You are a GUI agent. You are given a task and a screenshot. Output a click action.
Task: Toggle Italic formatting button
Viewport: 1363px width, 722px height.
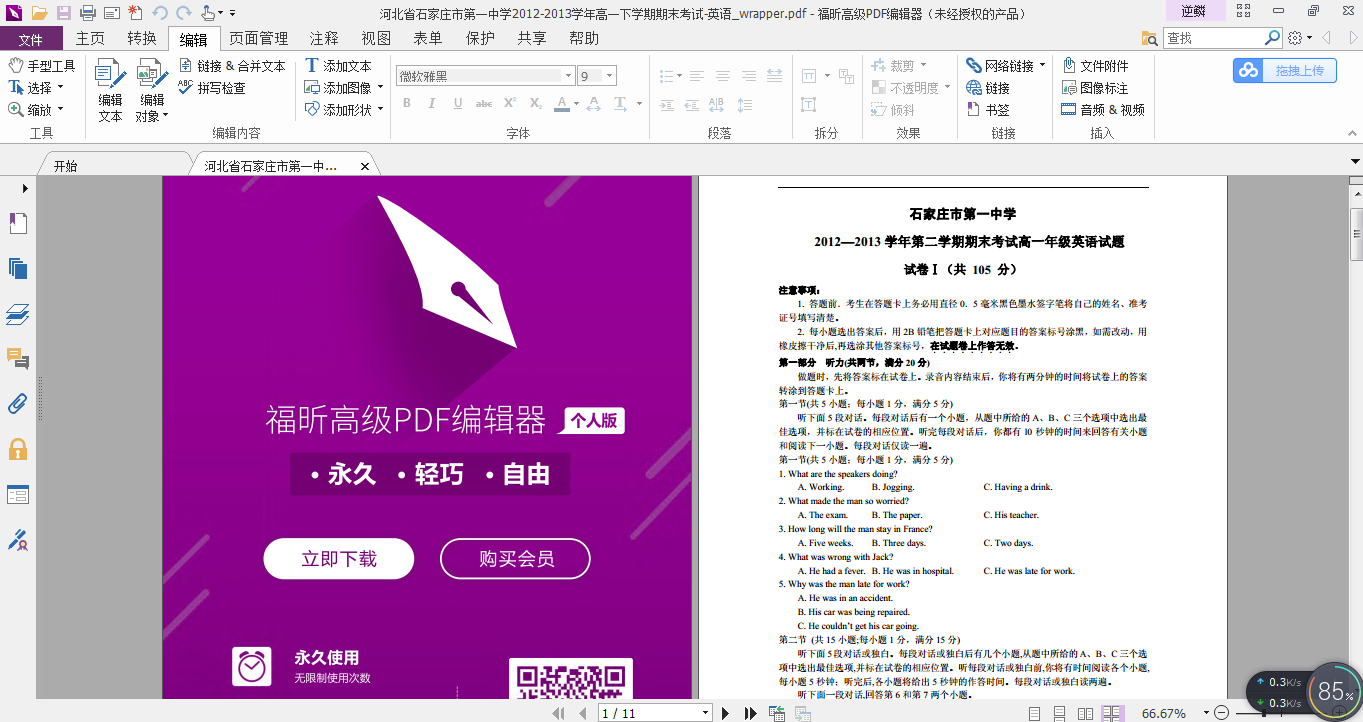pos(432,104)
